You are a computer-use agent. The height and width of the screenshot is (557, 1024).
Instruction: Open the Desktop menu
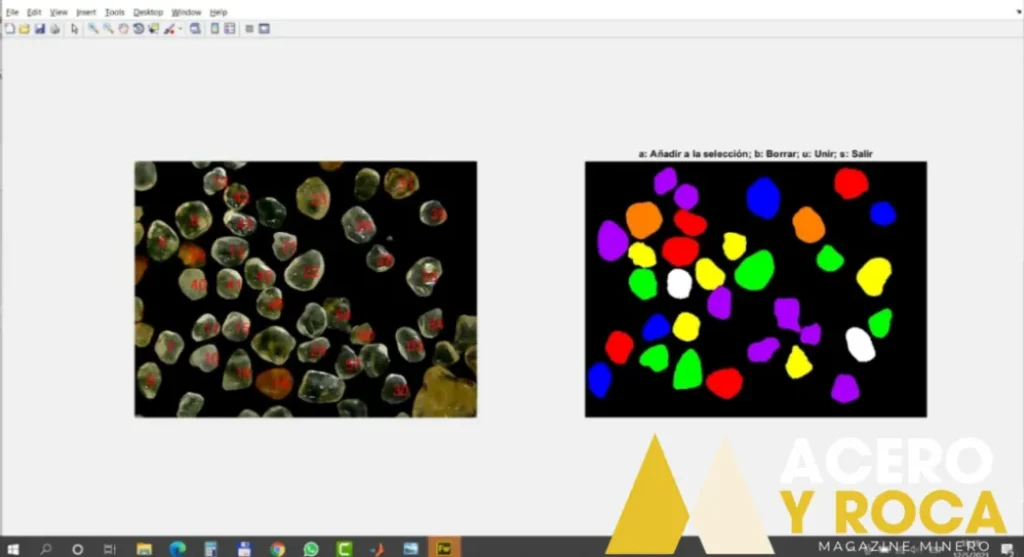[148, 12]
